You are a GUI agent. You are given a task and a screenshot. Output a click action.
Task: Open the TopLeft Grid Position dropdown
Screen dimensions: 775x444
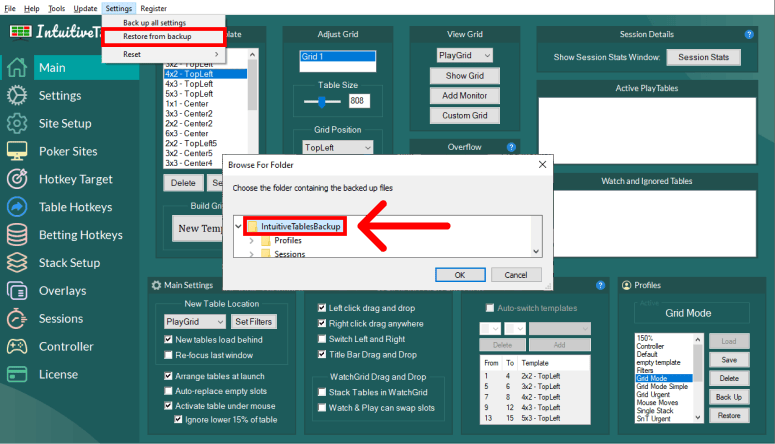coord(338,147)
